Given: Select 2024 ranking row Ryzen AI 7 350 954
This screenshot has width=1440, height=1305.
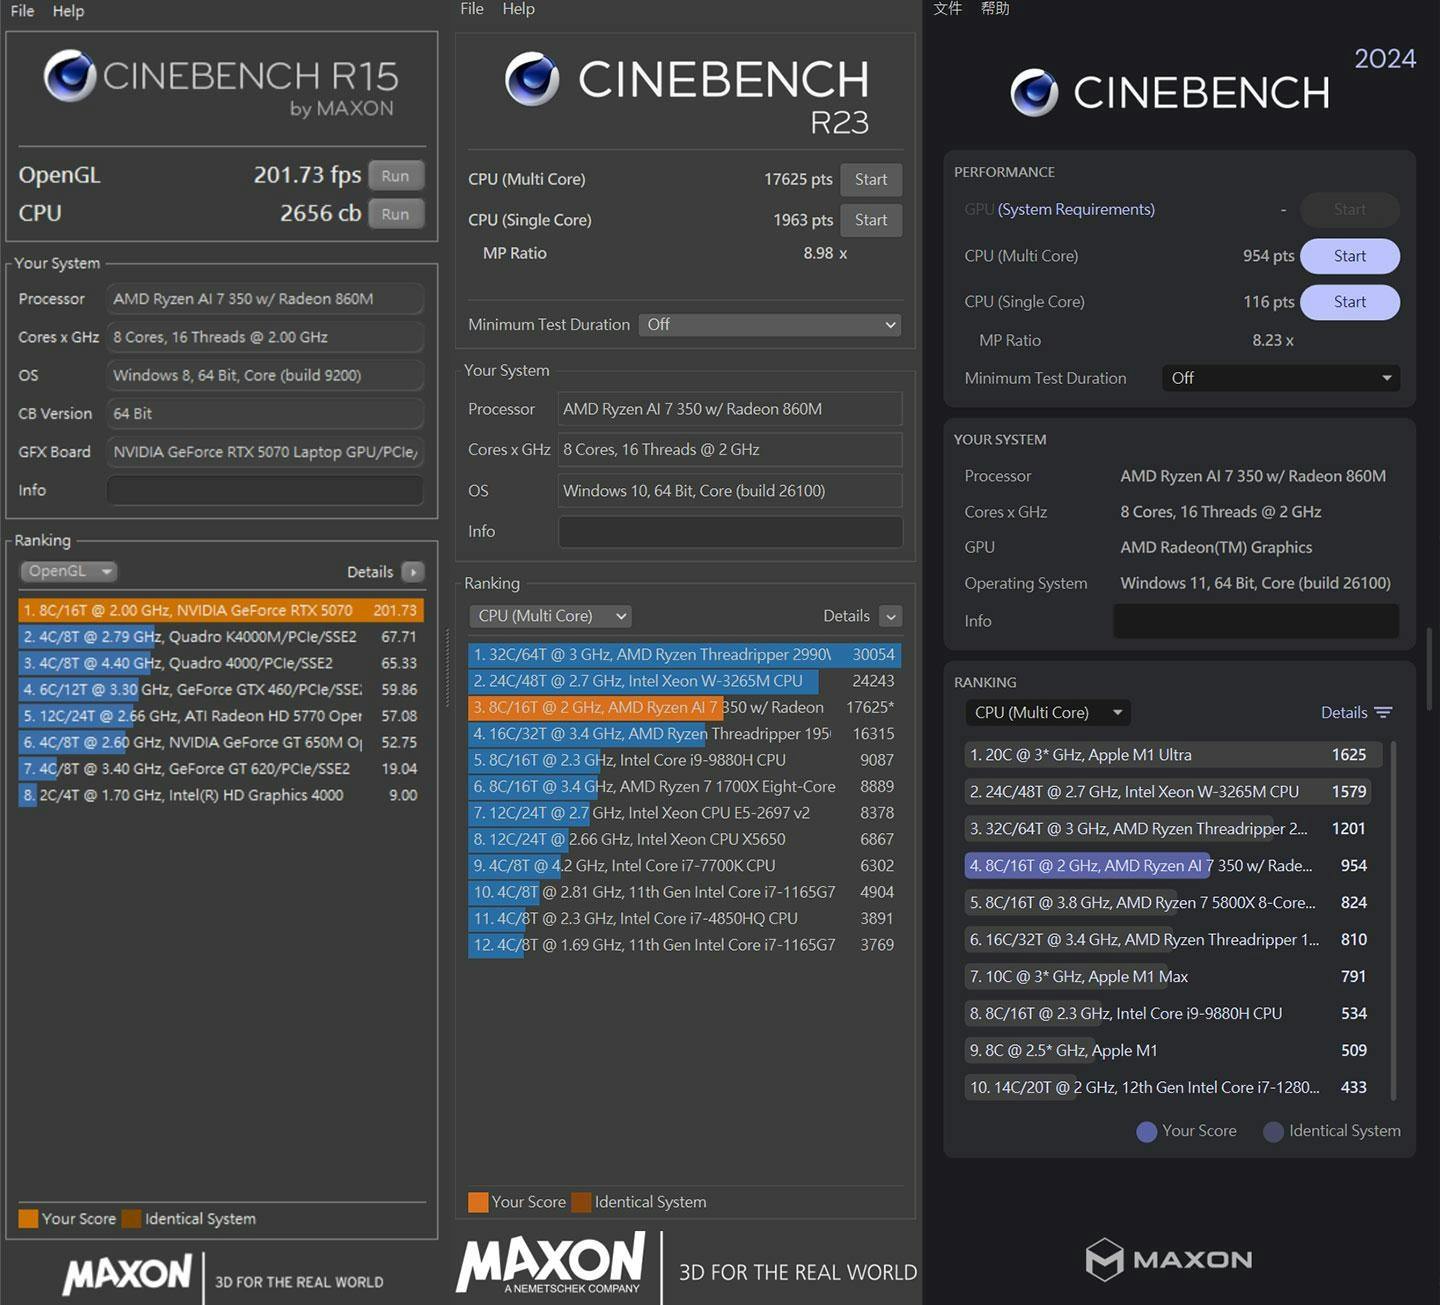Looking at the screenshot, I should (1173, 866).
